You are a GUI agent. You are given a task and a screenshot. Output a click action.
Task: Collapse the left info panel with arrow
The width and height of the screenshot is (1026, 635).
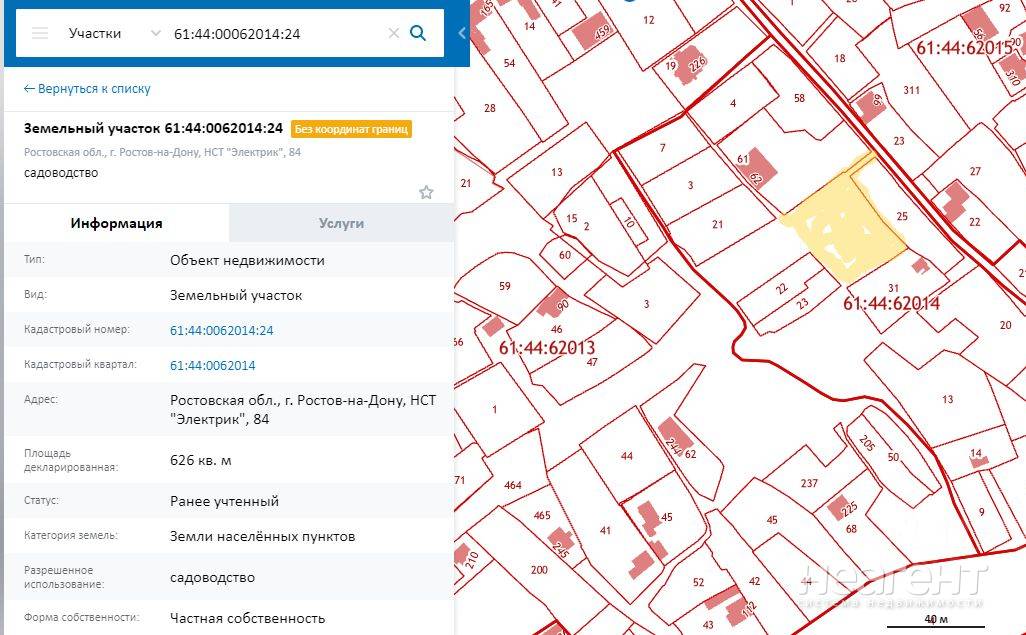pos(461,33)
